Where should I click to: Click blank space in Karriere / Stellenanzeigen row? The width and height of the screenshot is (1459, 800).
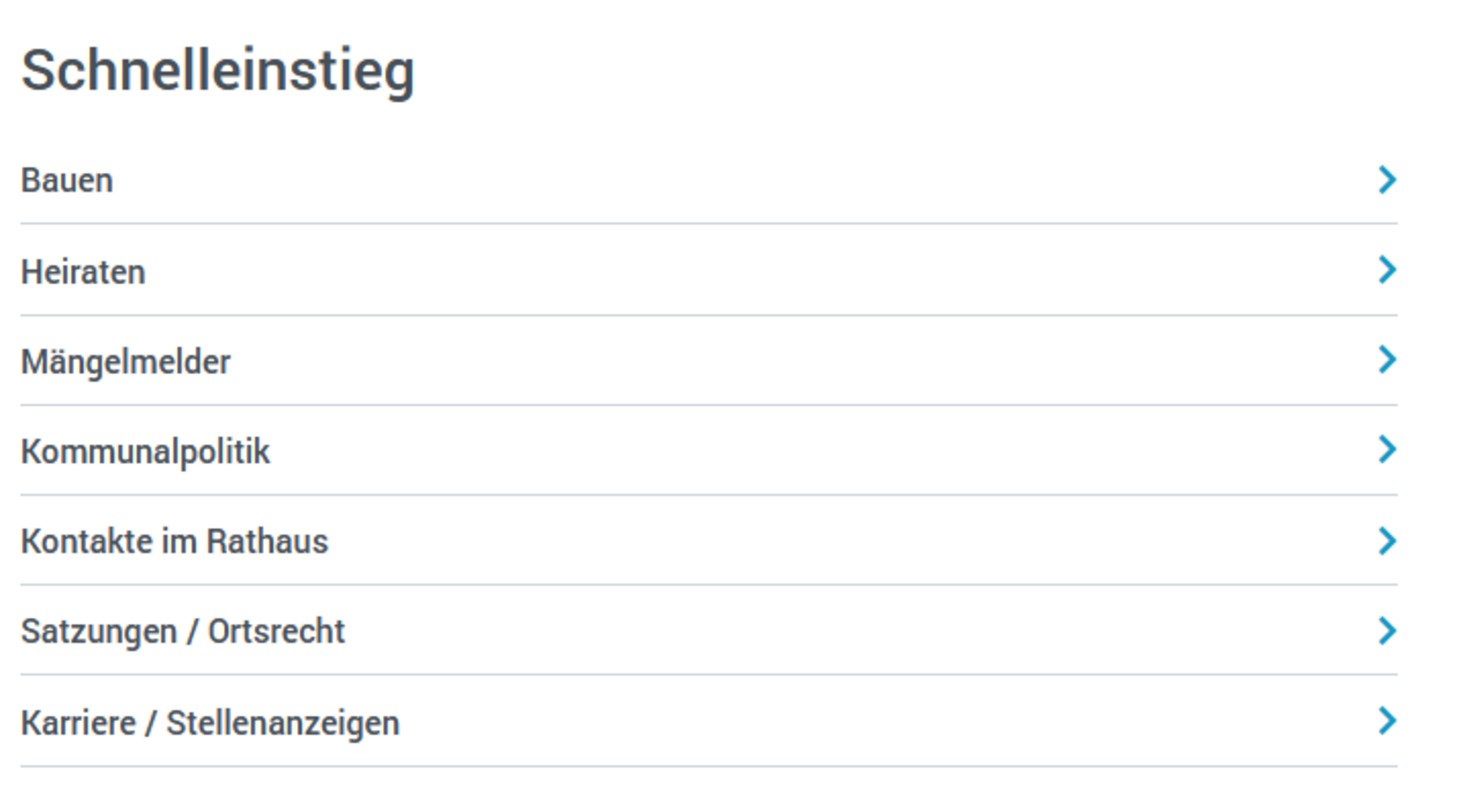click(x=800, y=722)
